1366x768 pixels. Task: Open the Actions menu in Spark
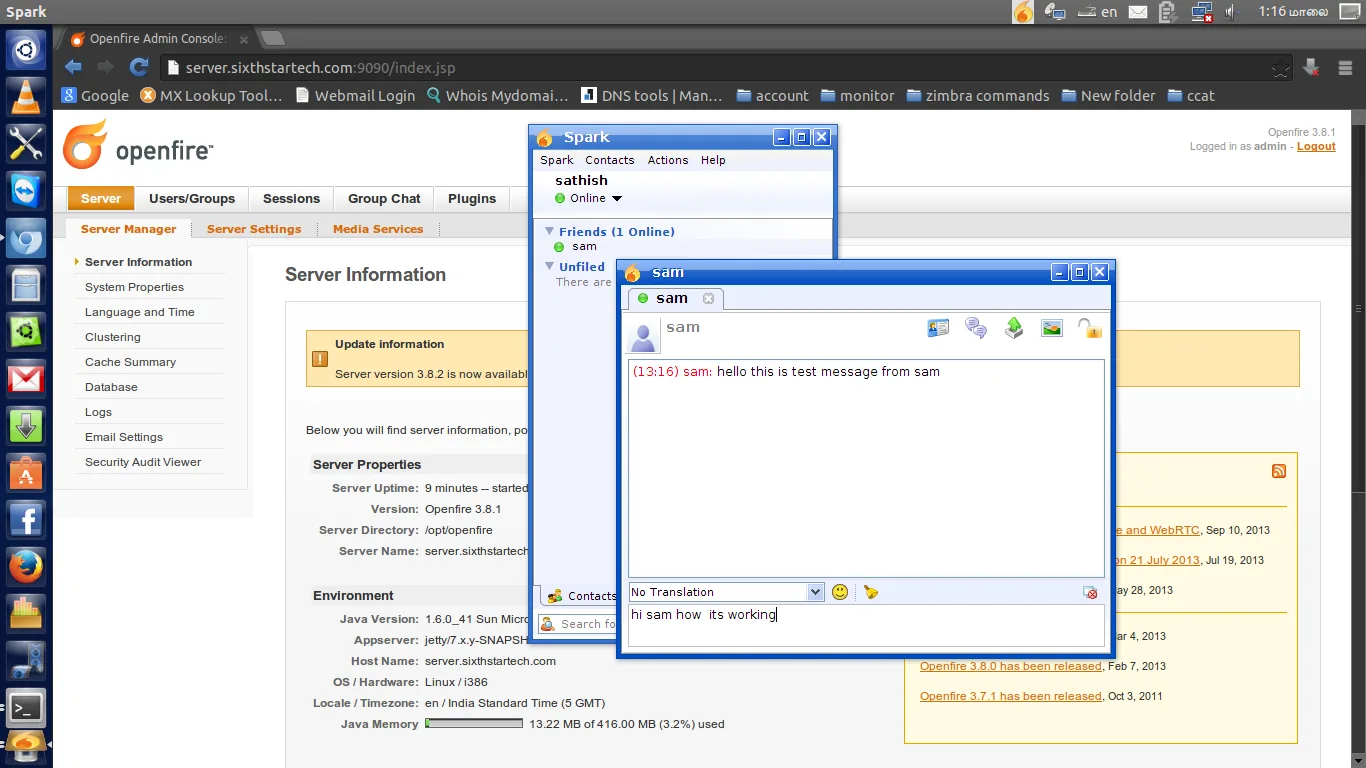pyautogui.click(x=668, y=160)
